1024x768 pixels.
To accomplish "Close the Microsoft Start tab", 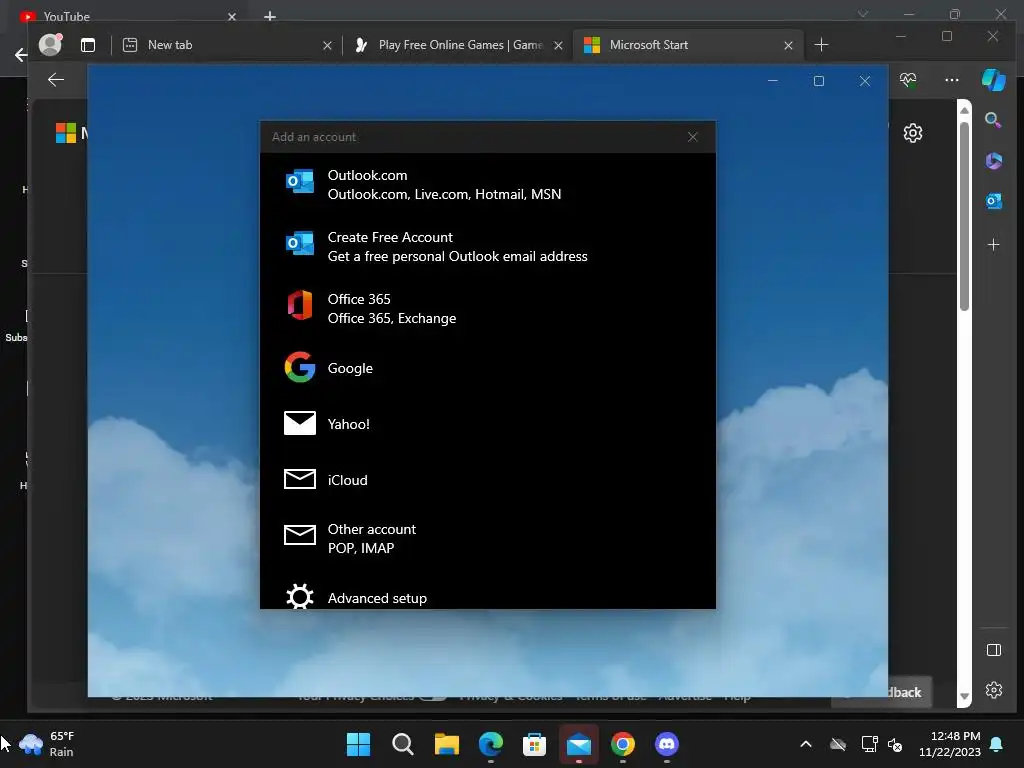I will click(788, 45).
